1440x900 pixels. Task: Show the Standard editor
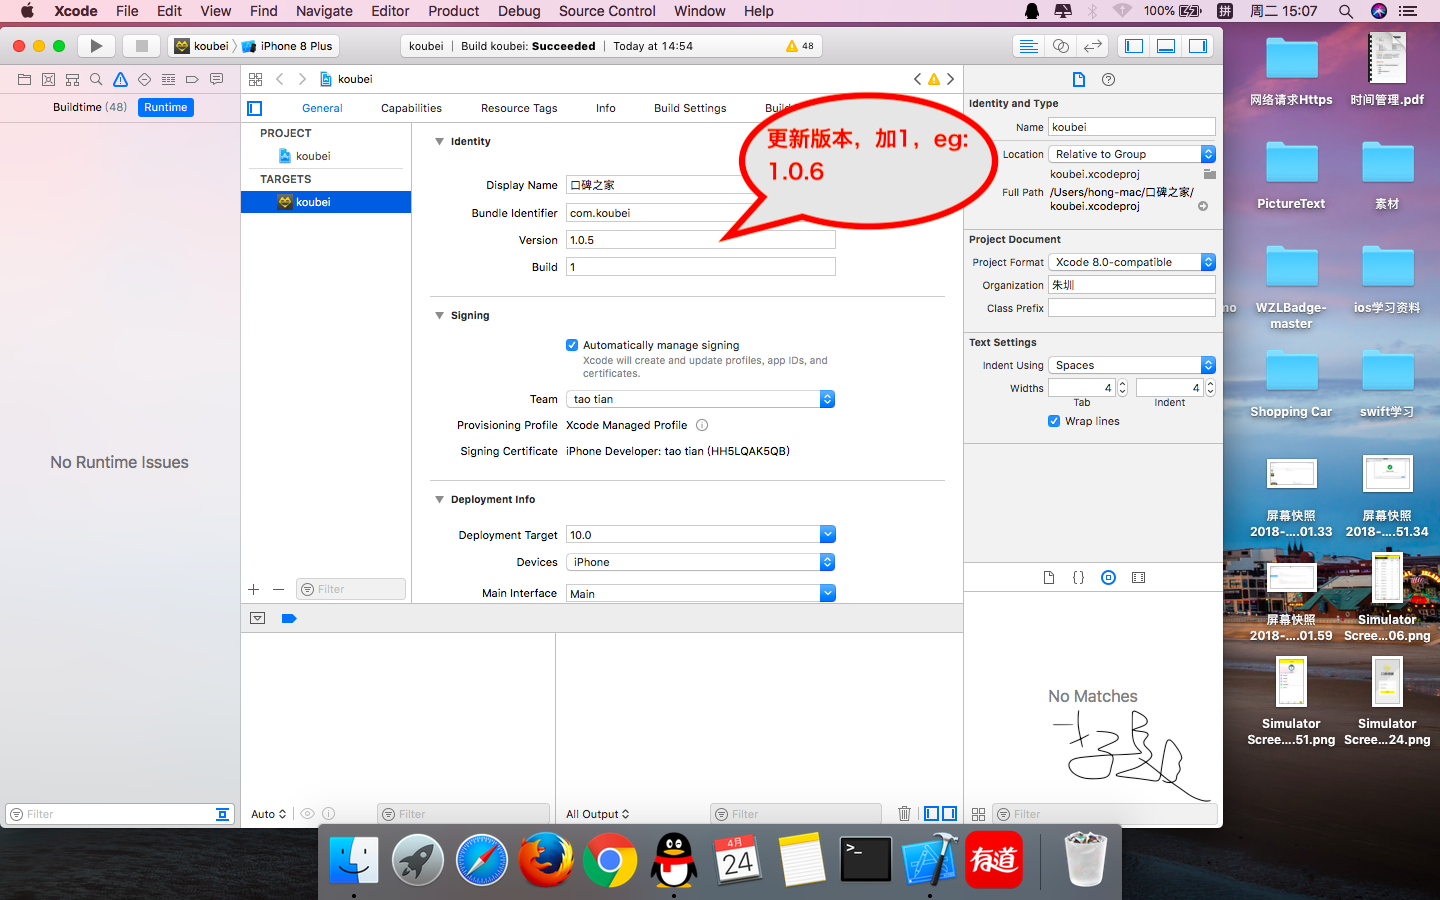1028,46
